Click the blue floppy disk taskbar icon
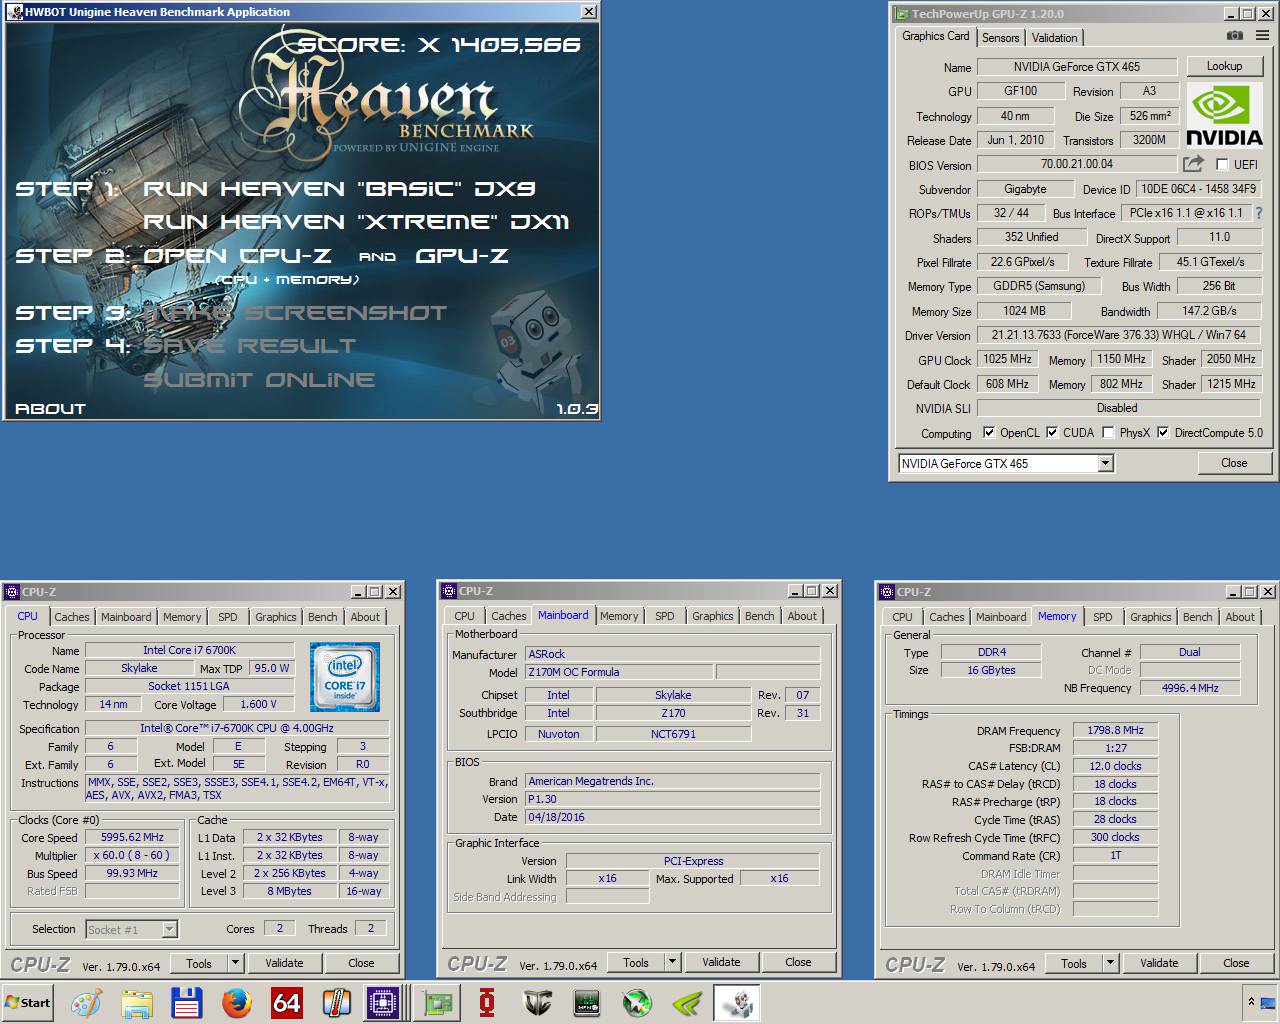The height and width of the screenshot is (1024, 1280). point(187,1003)
